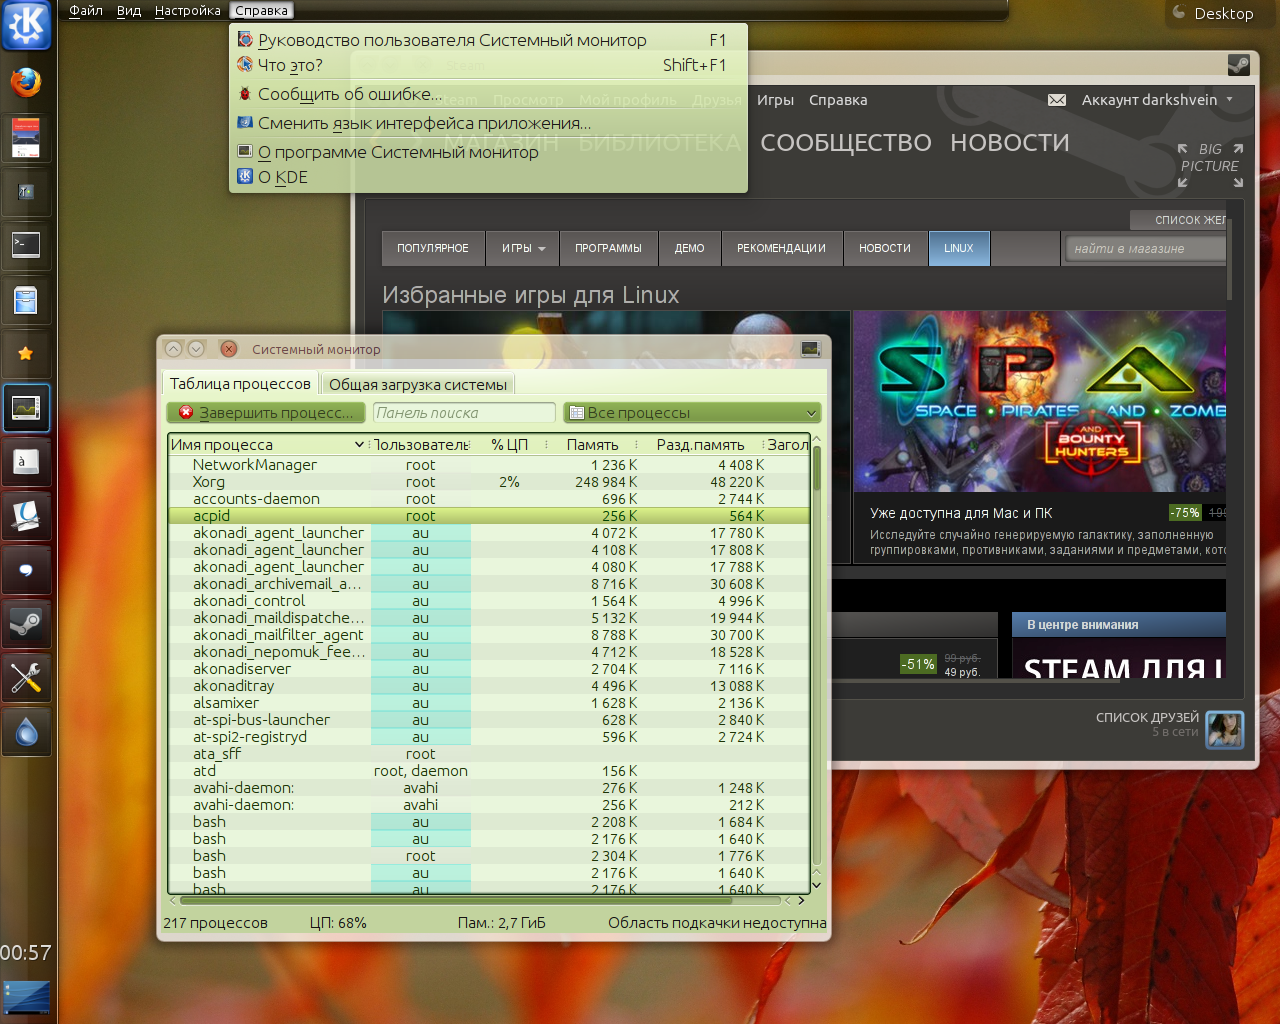Image resolution: width=1280 pixels, height=1024 pixels.
Task: Switch to Таблица процессов tab
Action: 240,384
